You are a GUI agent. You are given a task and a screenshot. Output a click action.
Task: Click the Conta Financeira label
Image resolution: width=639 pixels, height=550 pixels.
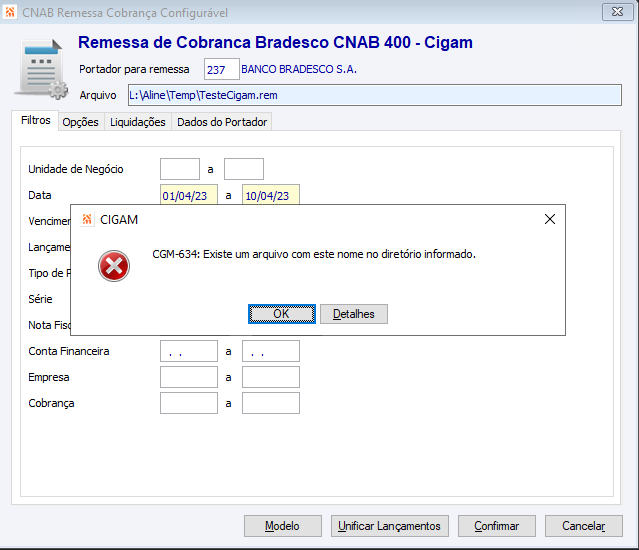point(69,351)
